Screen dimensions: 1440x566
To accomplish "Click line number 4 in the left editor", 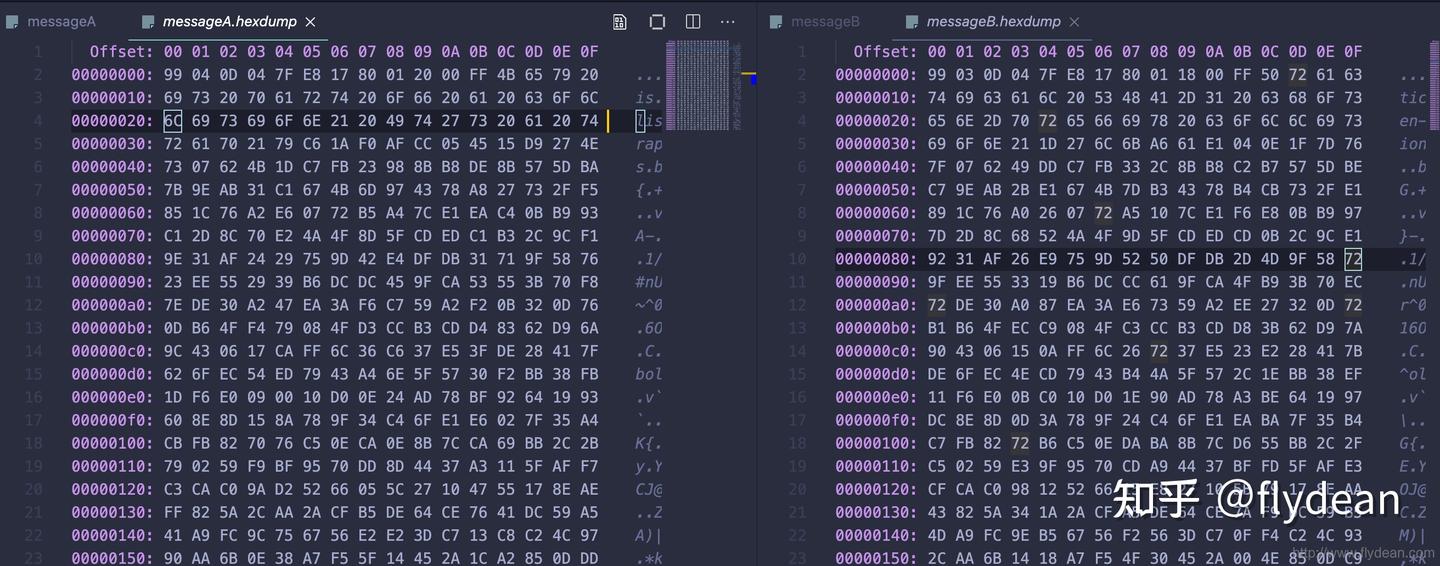I will tap(37, 121).
